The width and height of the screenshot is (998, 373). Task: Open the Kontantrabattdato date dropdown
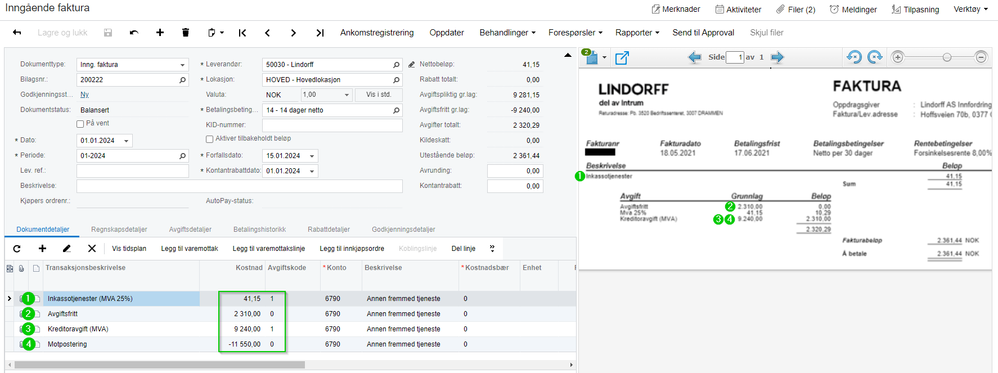312,171
